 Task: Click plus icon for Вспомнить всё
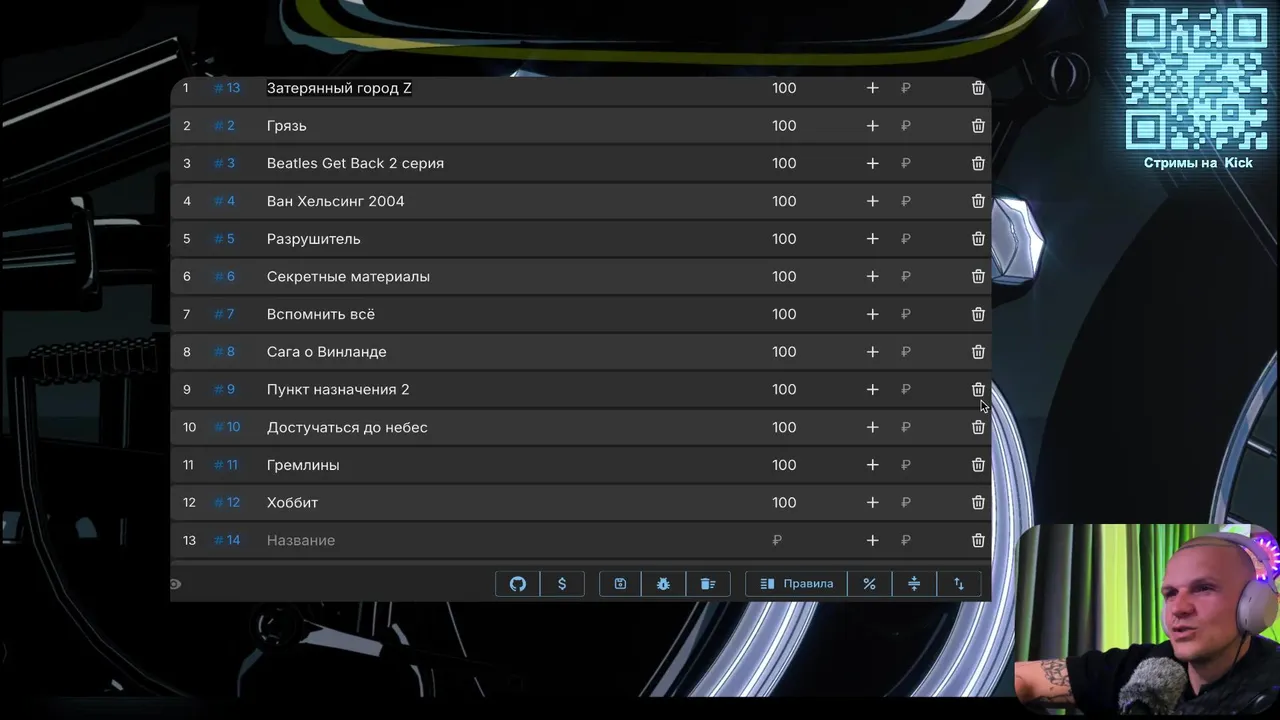tap(872, 314)
